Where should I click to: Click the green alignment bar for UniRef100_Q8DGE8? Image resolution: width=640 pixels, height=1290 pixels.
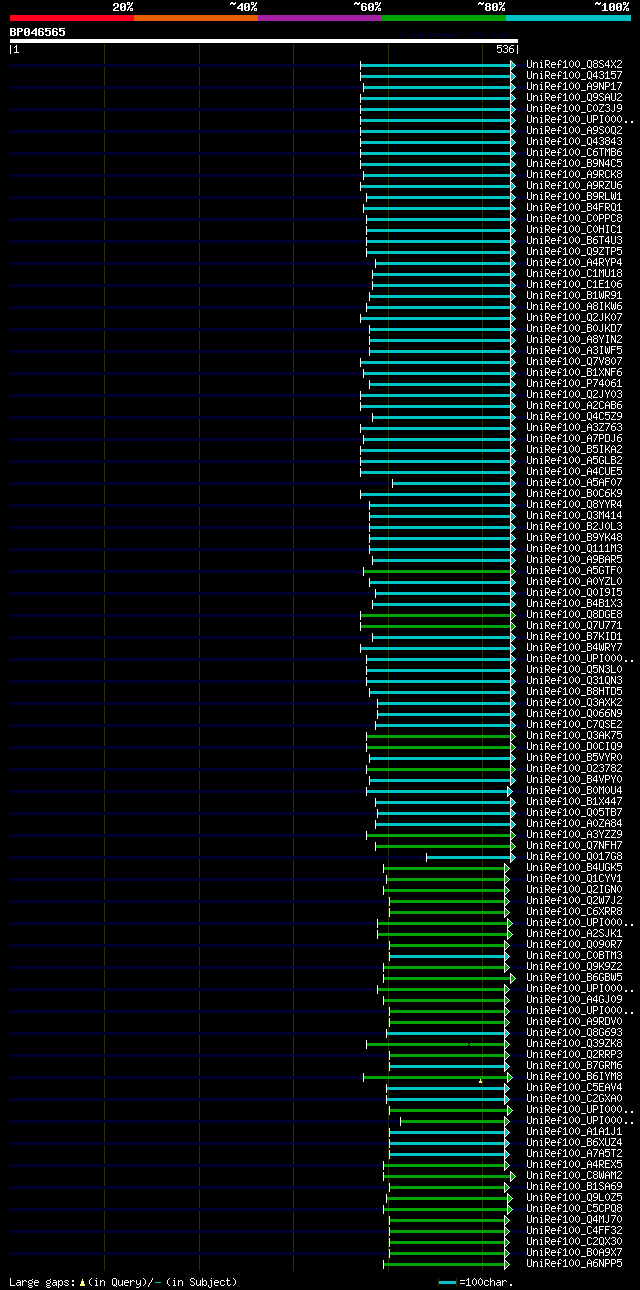tap(436, 615)
